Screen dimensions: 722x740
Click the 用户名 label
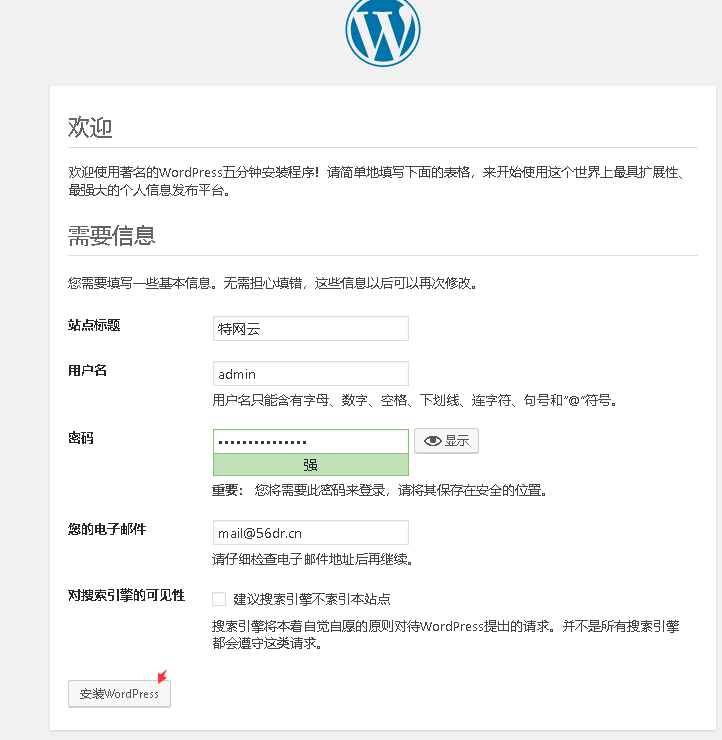87,370
